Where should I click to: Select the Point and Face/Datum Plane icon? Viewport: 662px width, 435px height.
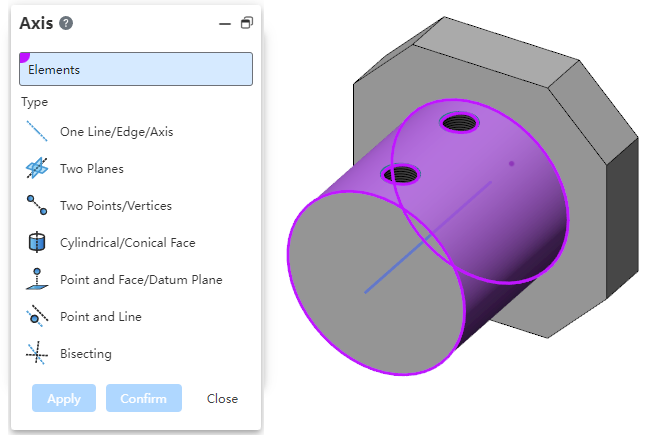pos(36,279)
